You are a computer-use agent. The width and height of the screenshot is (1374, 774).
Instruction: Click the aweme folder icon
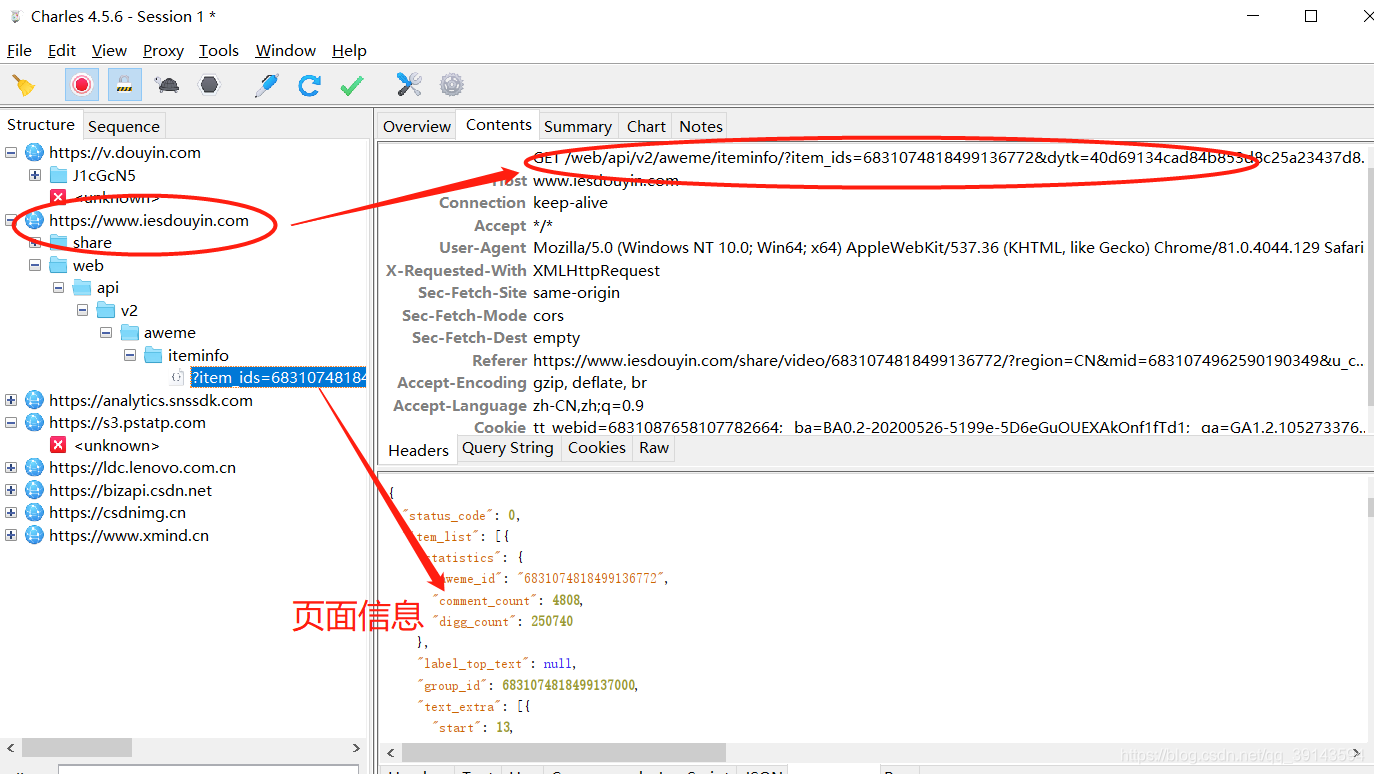pyautogui.click(x=130, y=333)
